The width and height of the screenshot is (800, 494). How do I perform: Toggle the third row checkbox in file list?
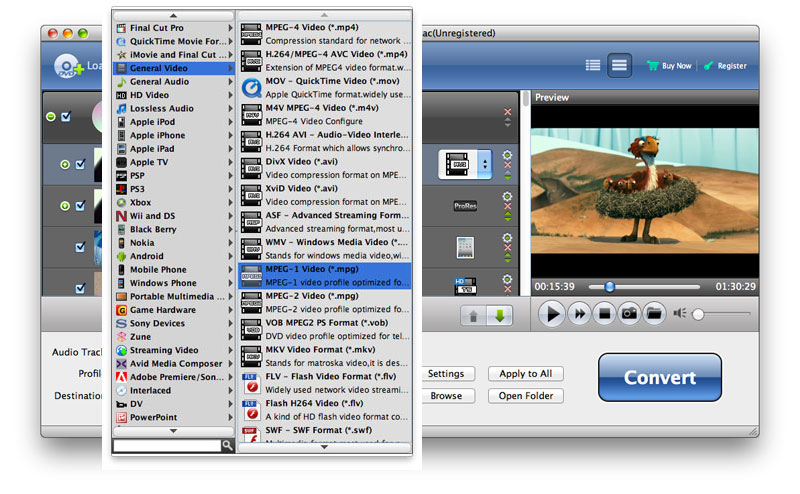click(x=80, y=206)
